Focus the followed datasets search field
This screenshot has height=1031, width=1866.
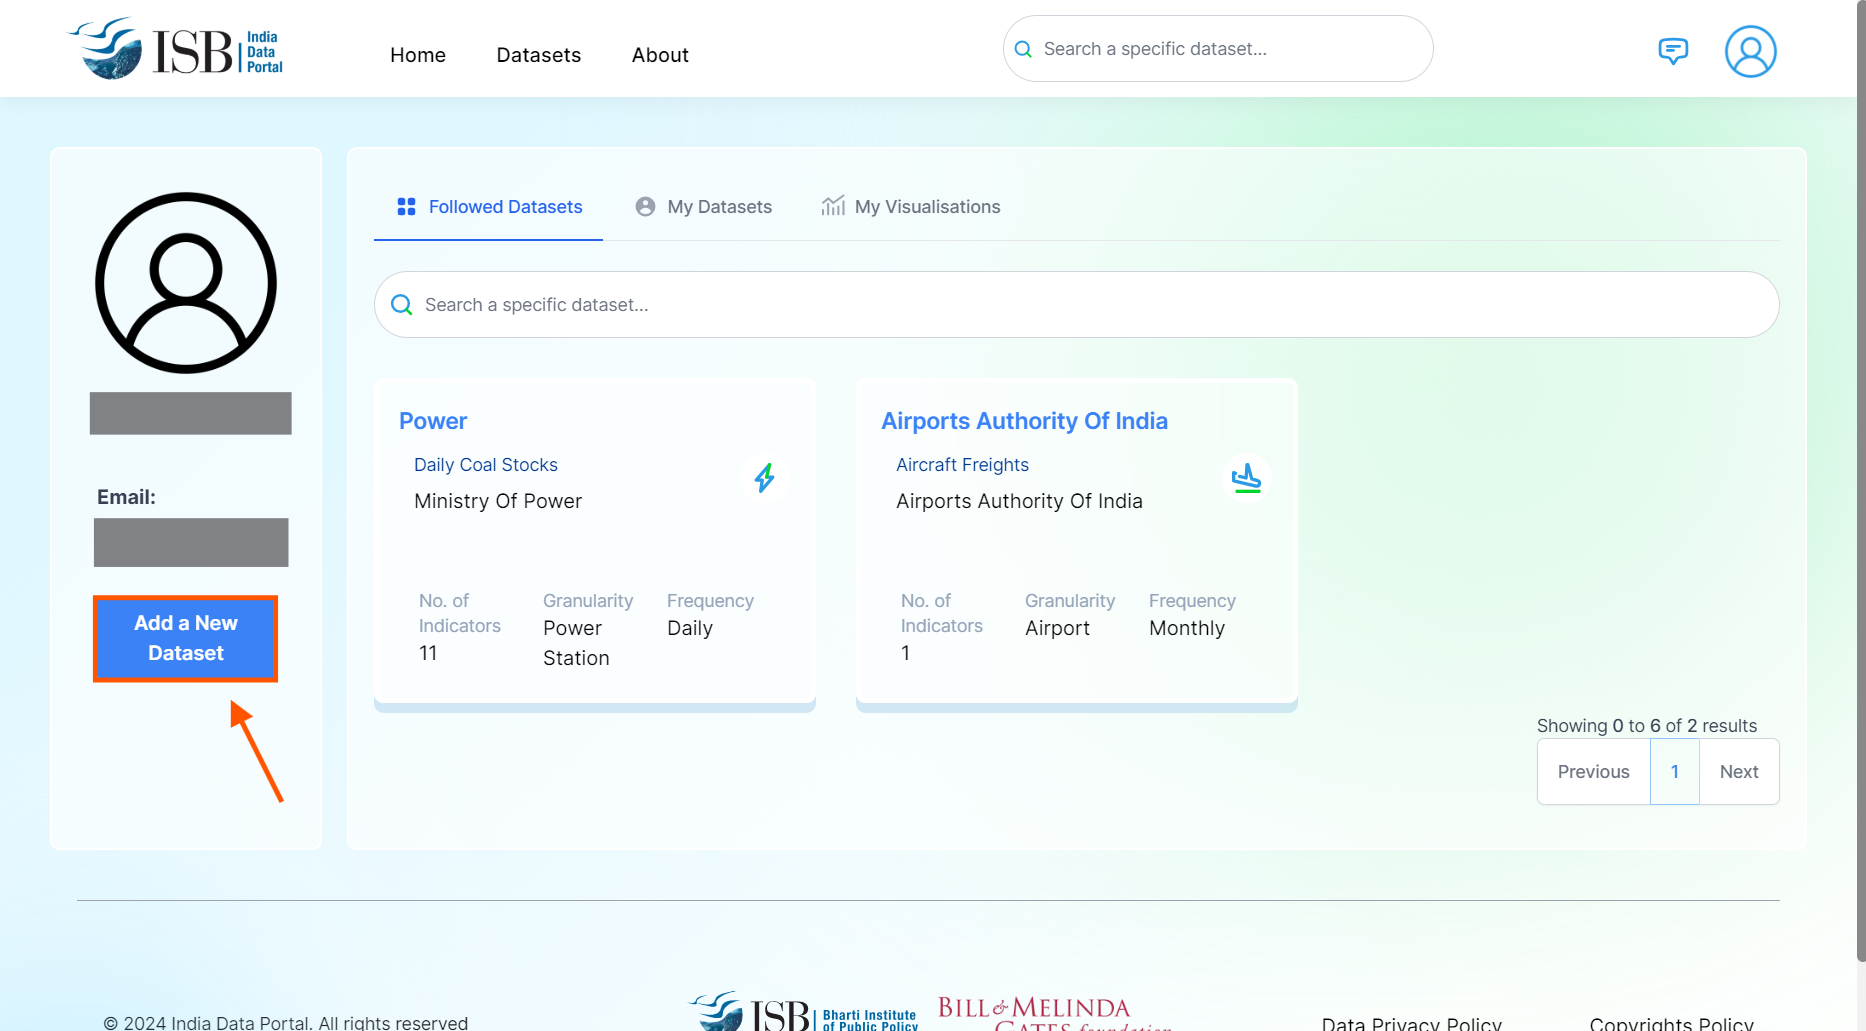click(x=1090, y=305)
